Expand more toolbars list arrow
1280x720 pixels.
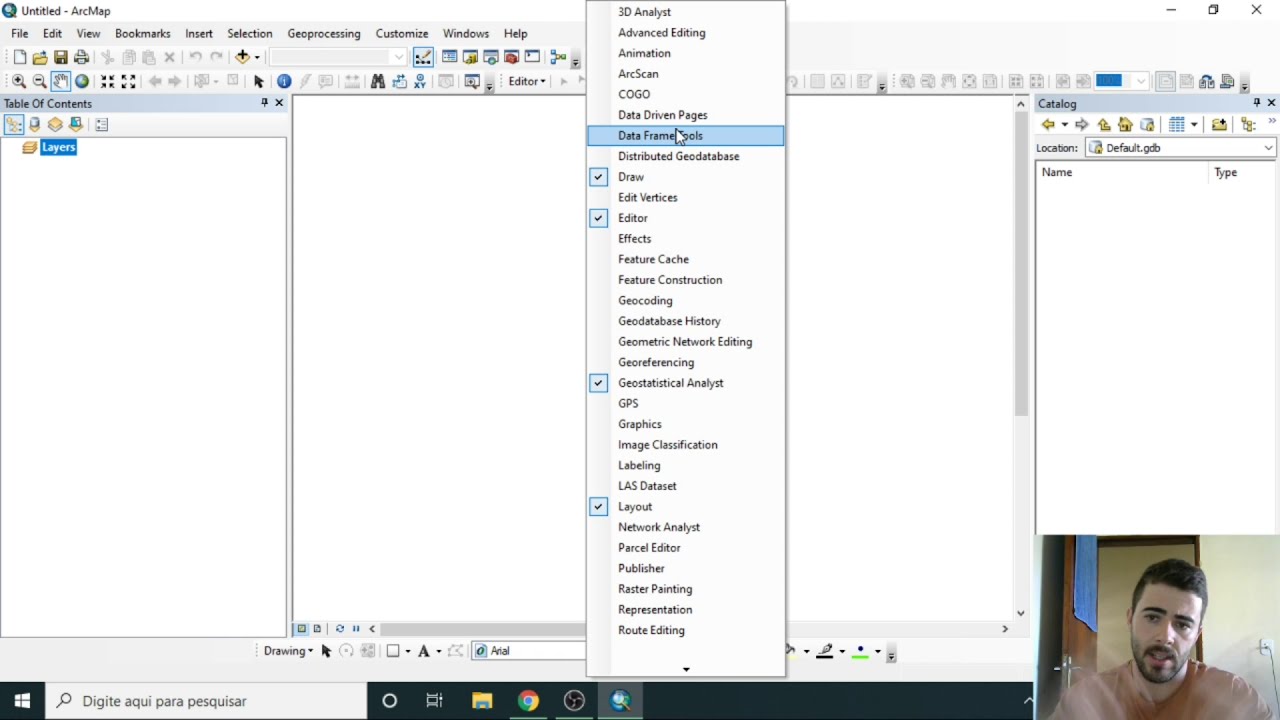(686, 669)
